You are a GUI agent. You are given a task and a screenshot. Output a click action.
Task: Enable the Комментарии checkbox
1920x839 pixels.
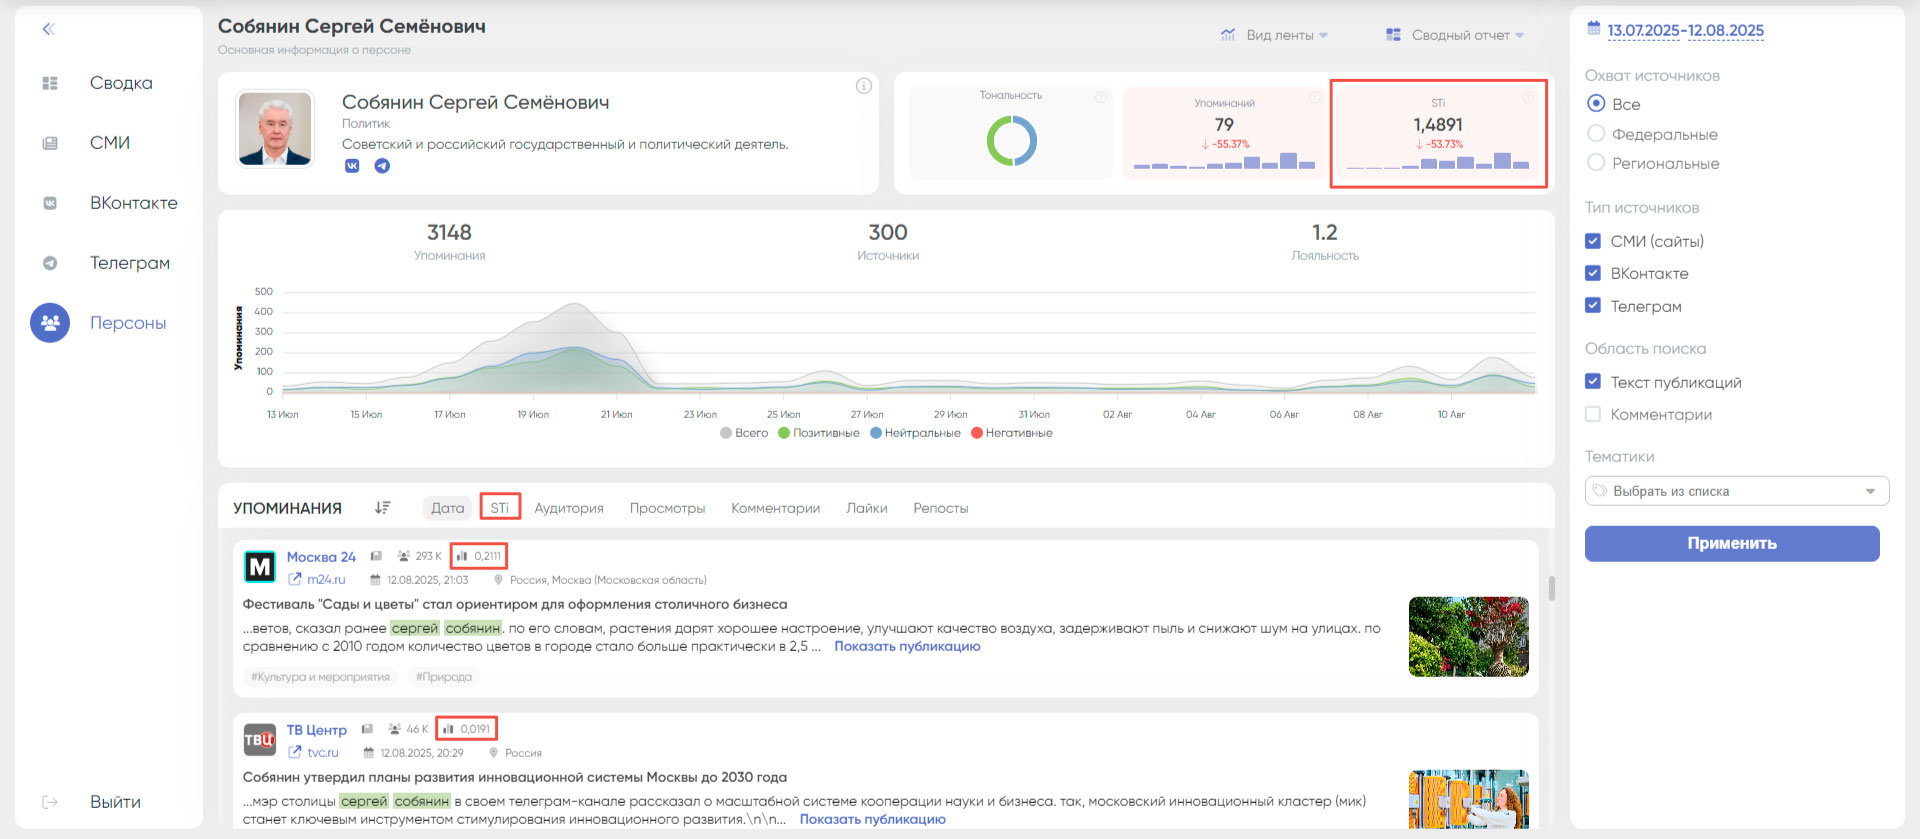pyautogui.click(x=1593, y=414)
